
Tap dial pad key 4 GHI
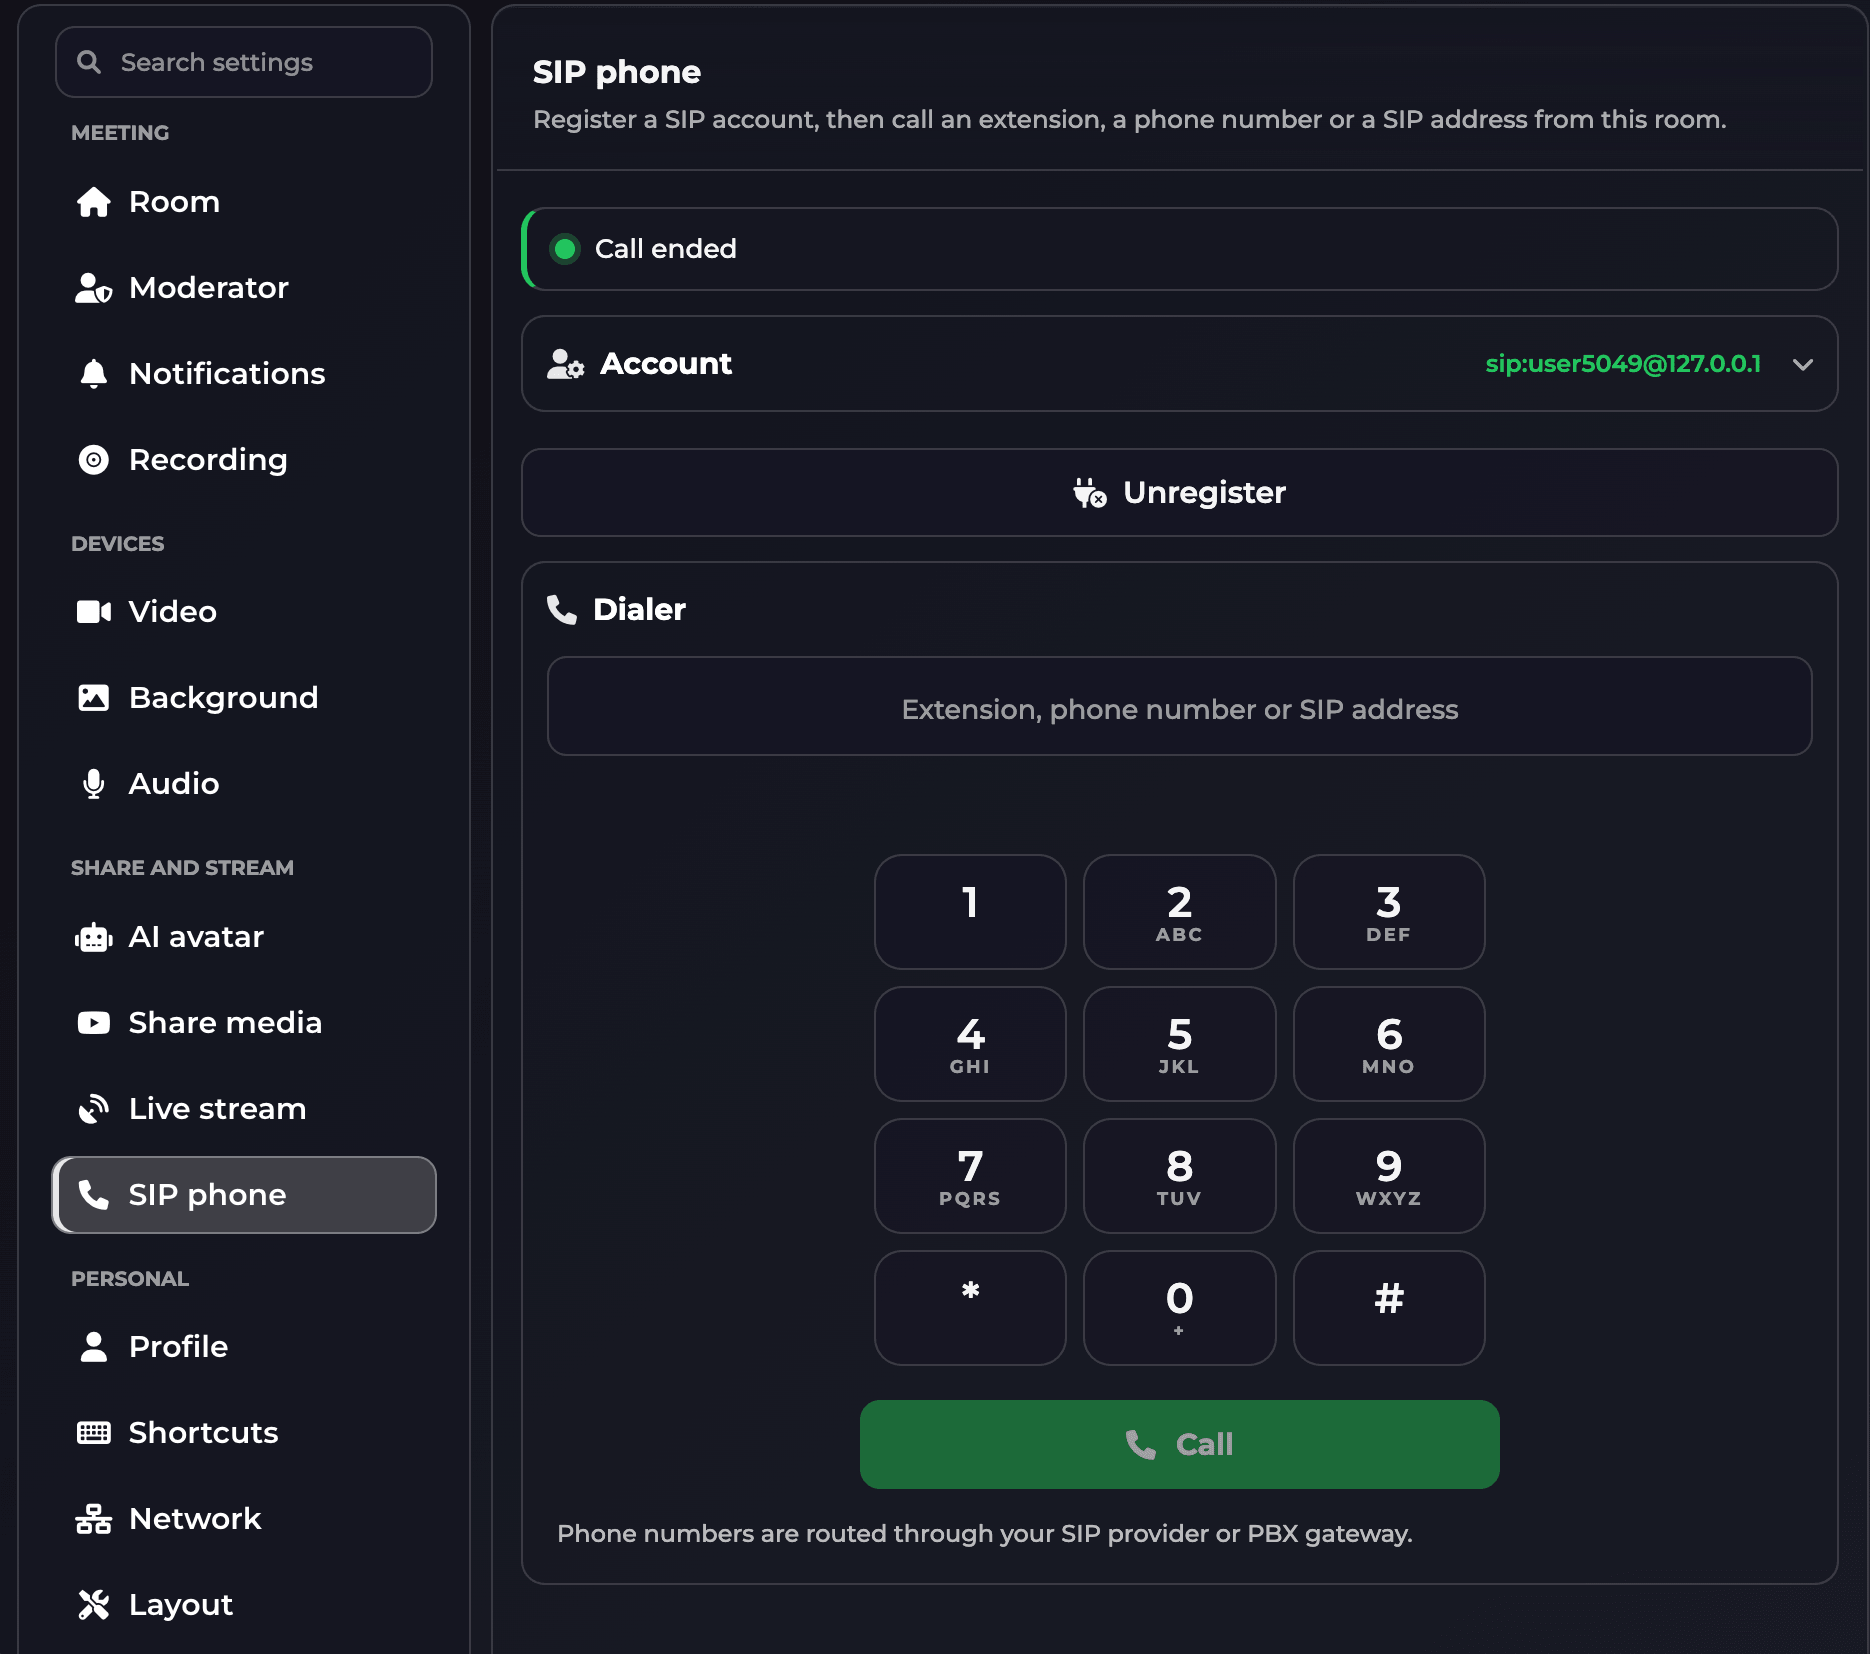pyautogui.click(x=970, y=1044)
